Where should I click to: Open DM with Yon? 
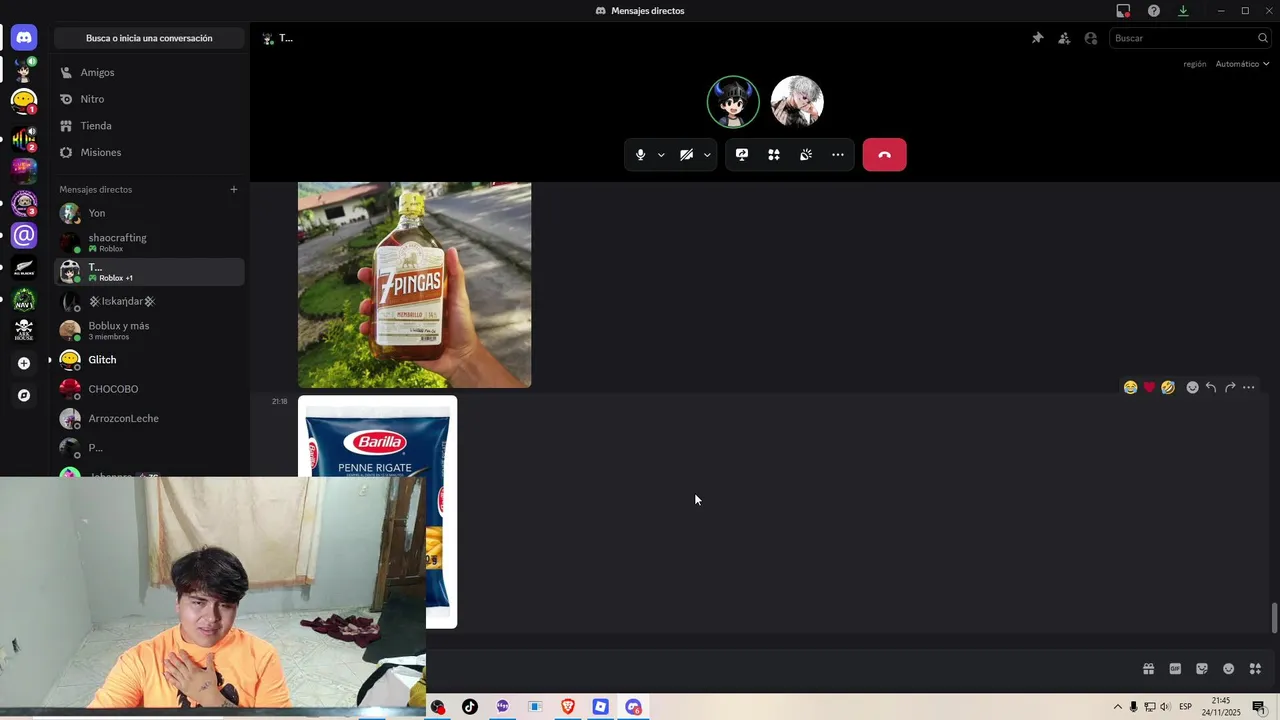coord(149,213)
